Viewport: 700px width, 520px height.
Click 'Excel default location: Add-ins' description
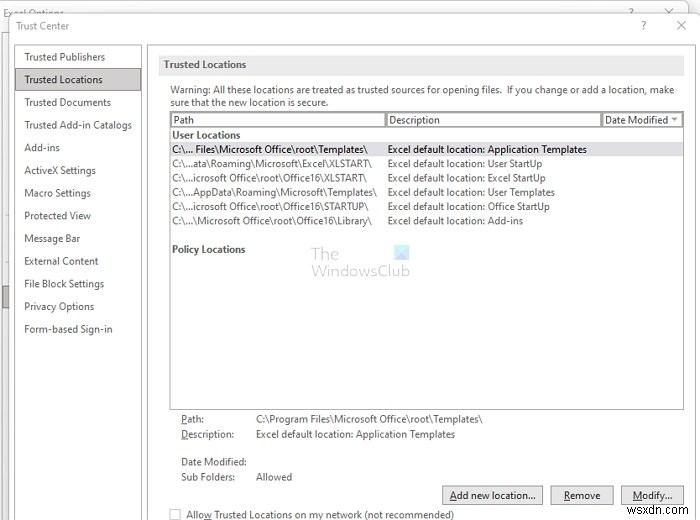click(455, 221)
